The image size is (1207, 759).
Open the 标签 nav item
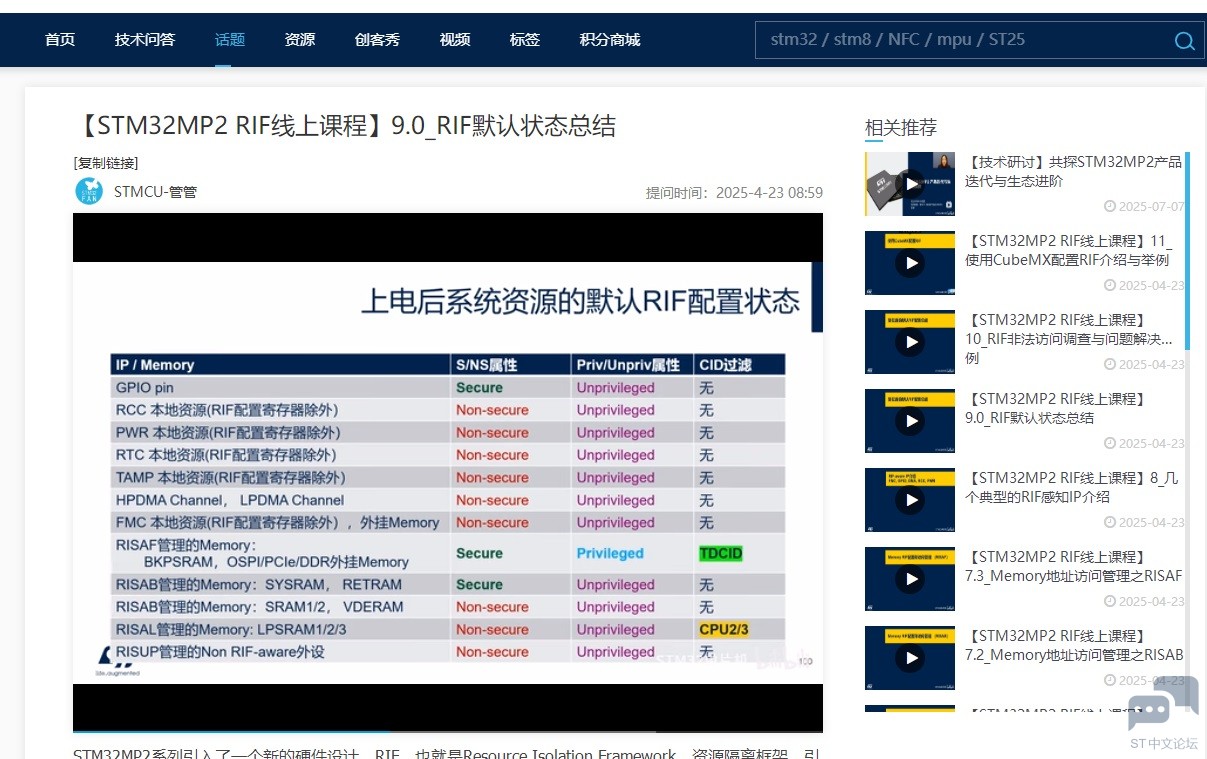coord(525,40)
